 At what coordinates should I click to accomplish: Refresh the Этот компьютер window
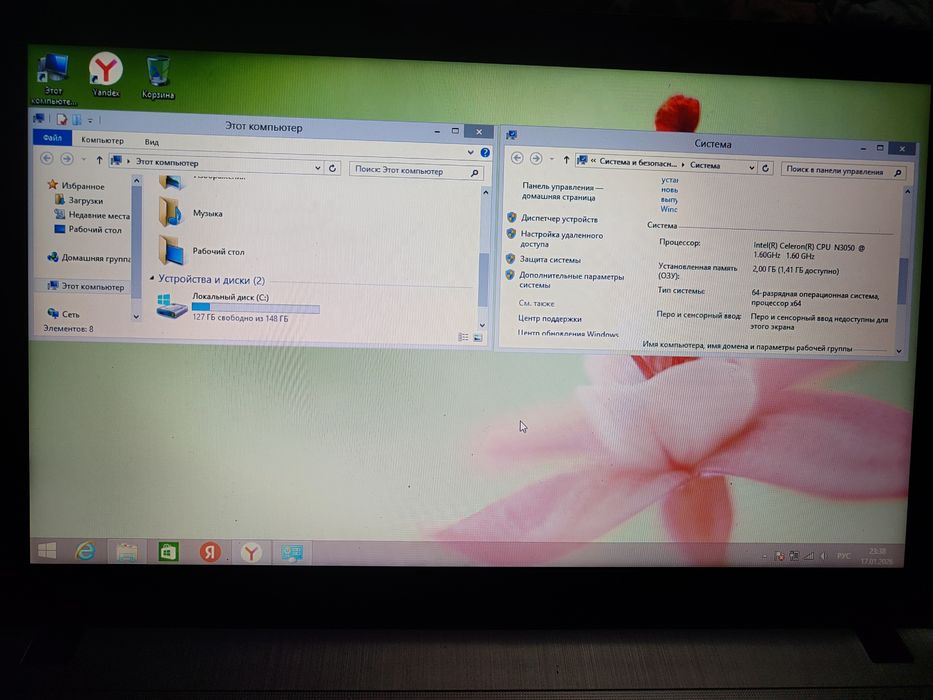coord(333,168)
